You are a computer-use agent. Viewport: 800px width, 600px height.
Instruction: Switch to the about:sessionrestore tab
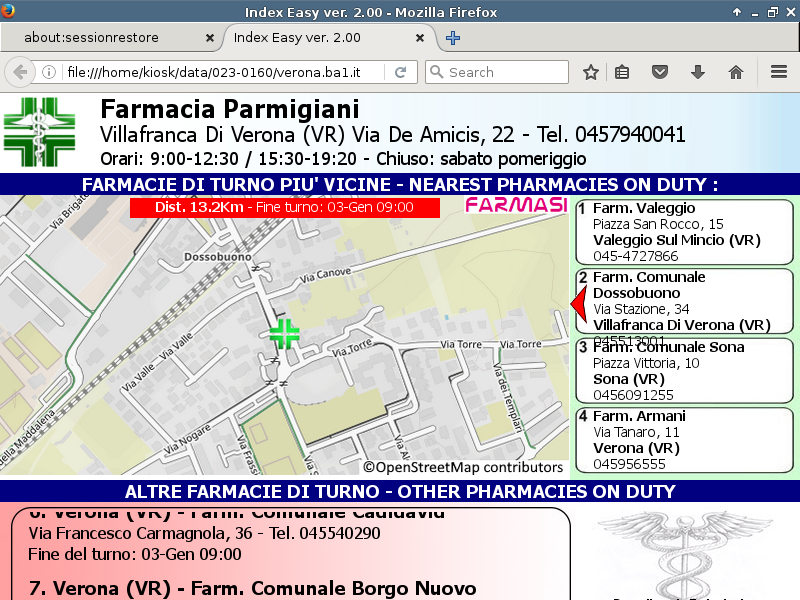[105, 38]
